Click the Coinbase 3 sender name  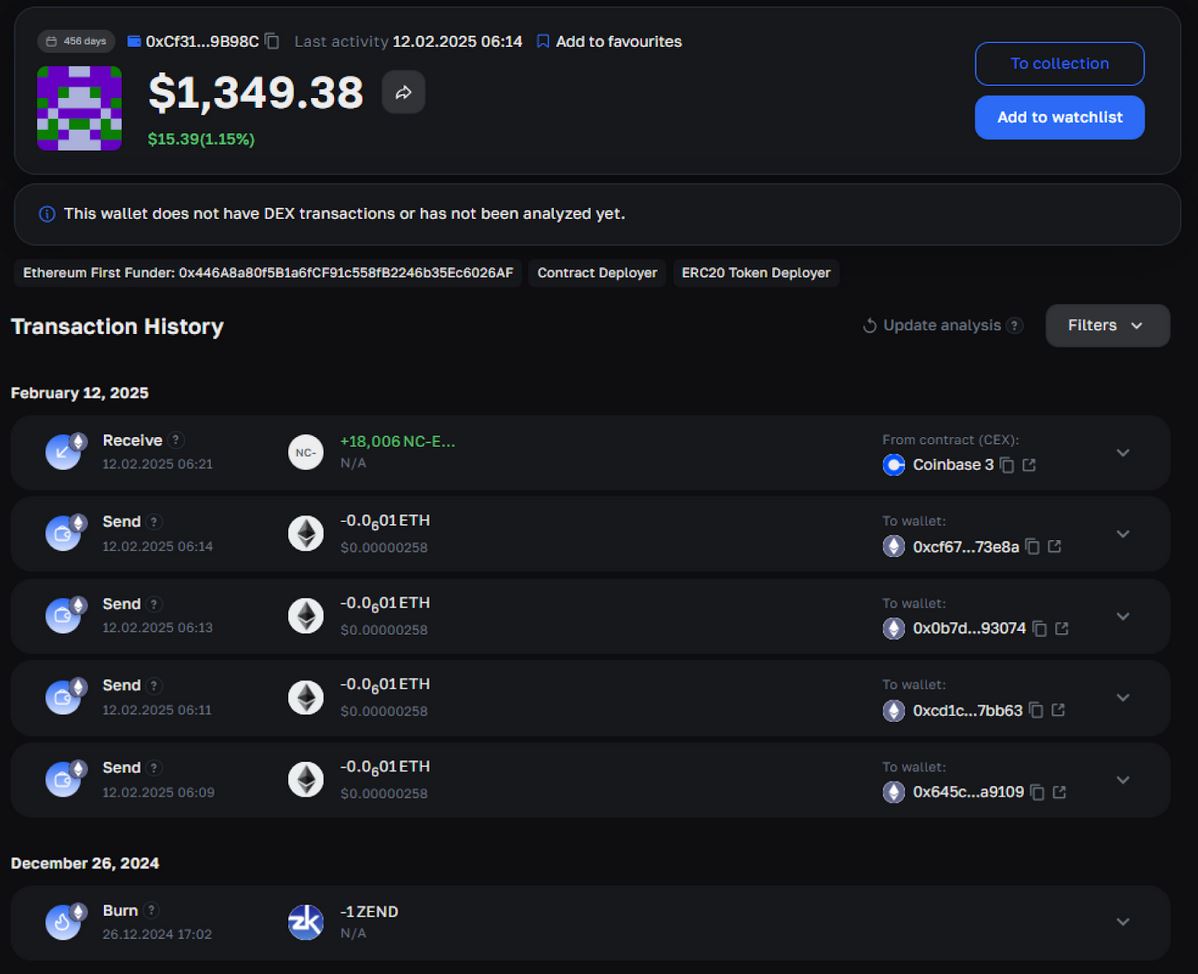(953, 464)
